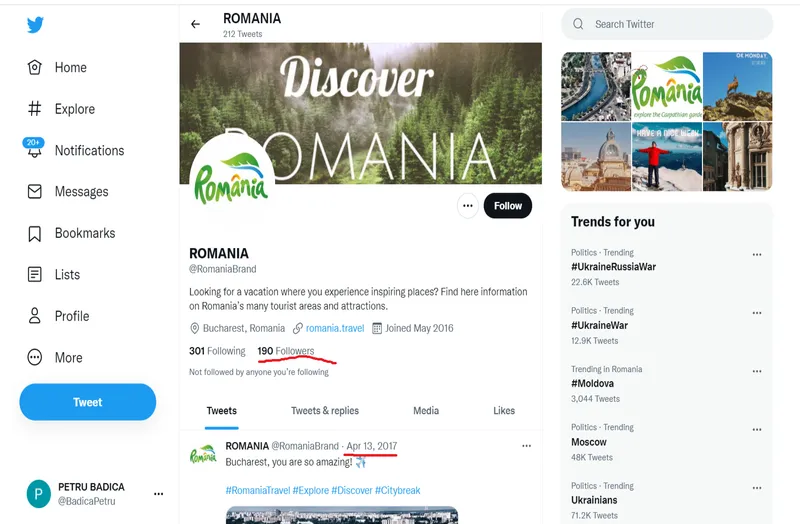Open options for #UkraineRussiaWar trend
800x524 pixels.
pos(757,254)
